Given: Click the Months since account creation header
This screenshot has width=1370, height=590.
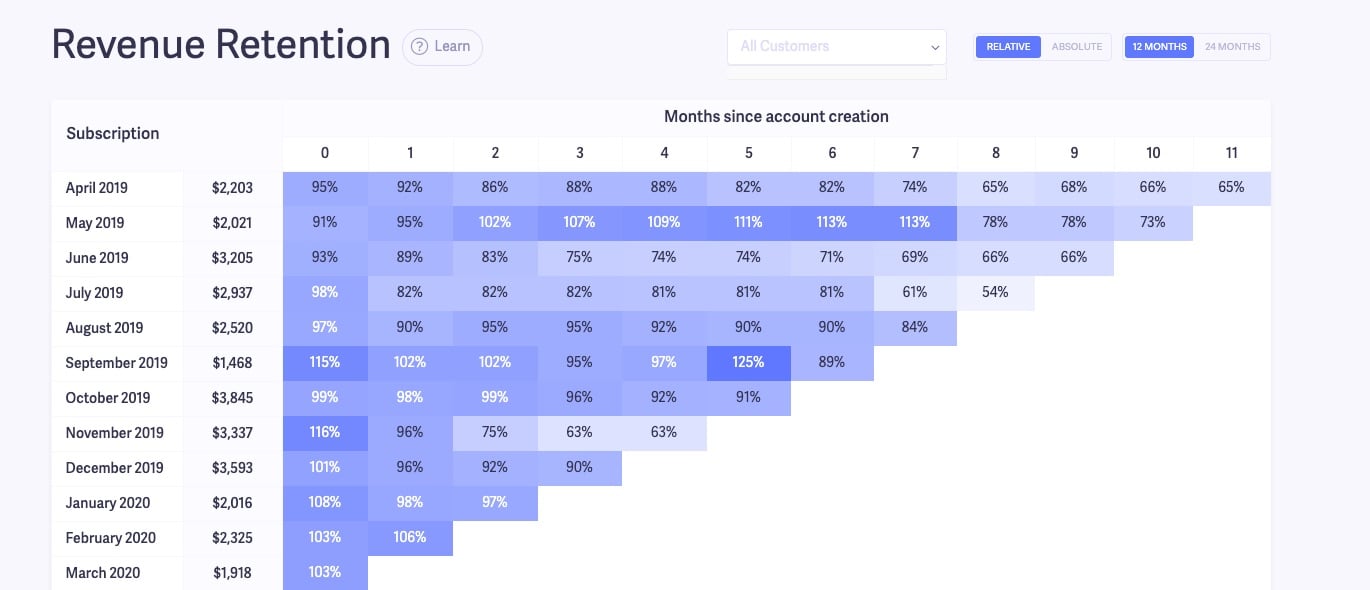Looking at the screenshot, I should click(x=776, y=116).
